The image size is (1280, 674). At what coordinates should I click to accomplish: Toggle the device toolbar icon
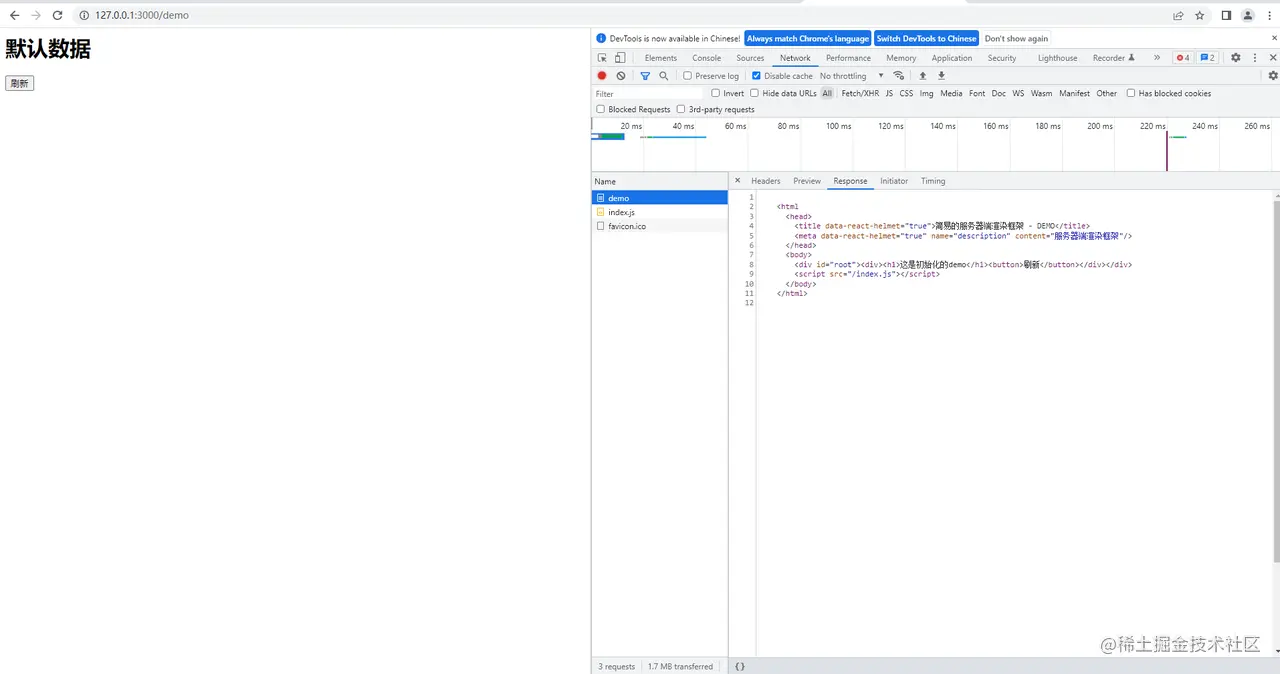620,58
